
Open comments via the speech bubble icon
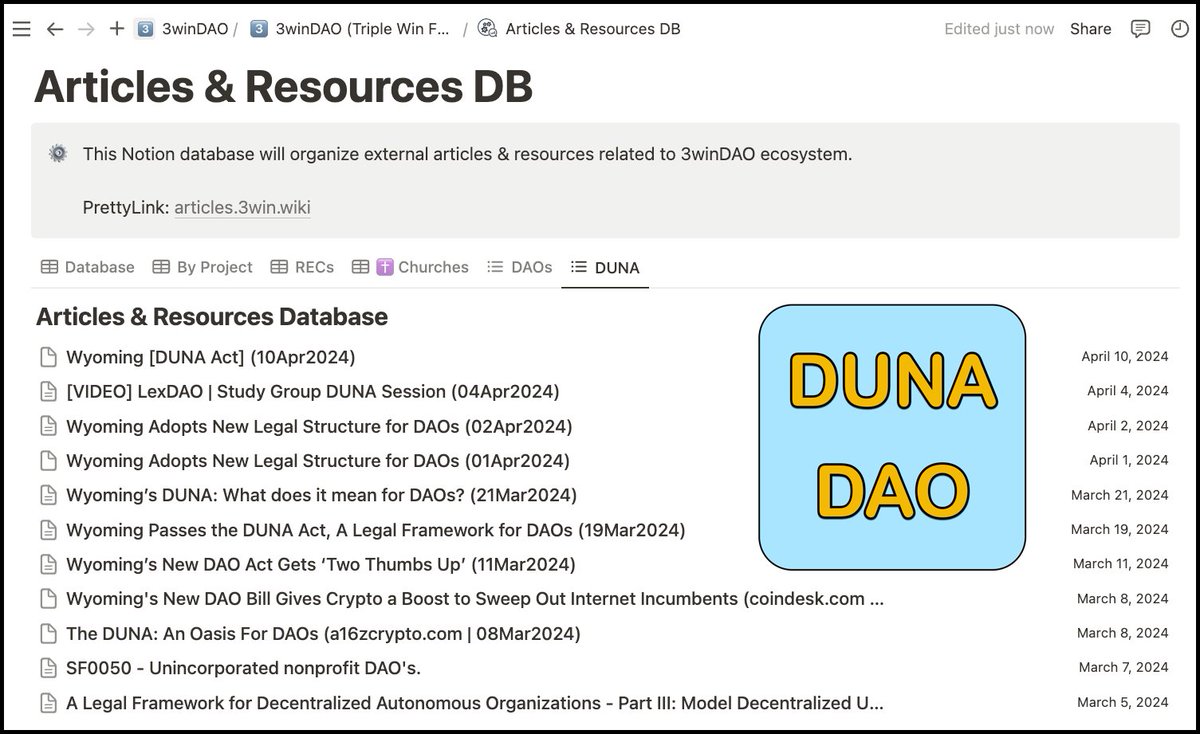tap(1140, 28)
